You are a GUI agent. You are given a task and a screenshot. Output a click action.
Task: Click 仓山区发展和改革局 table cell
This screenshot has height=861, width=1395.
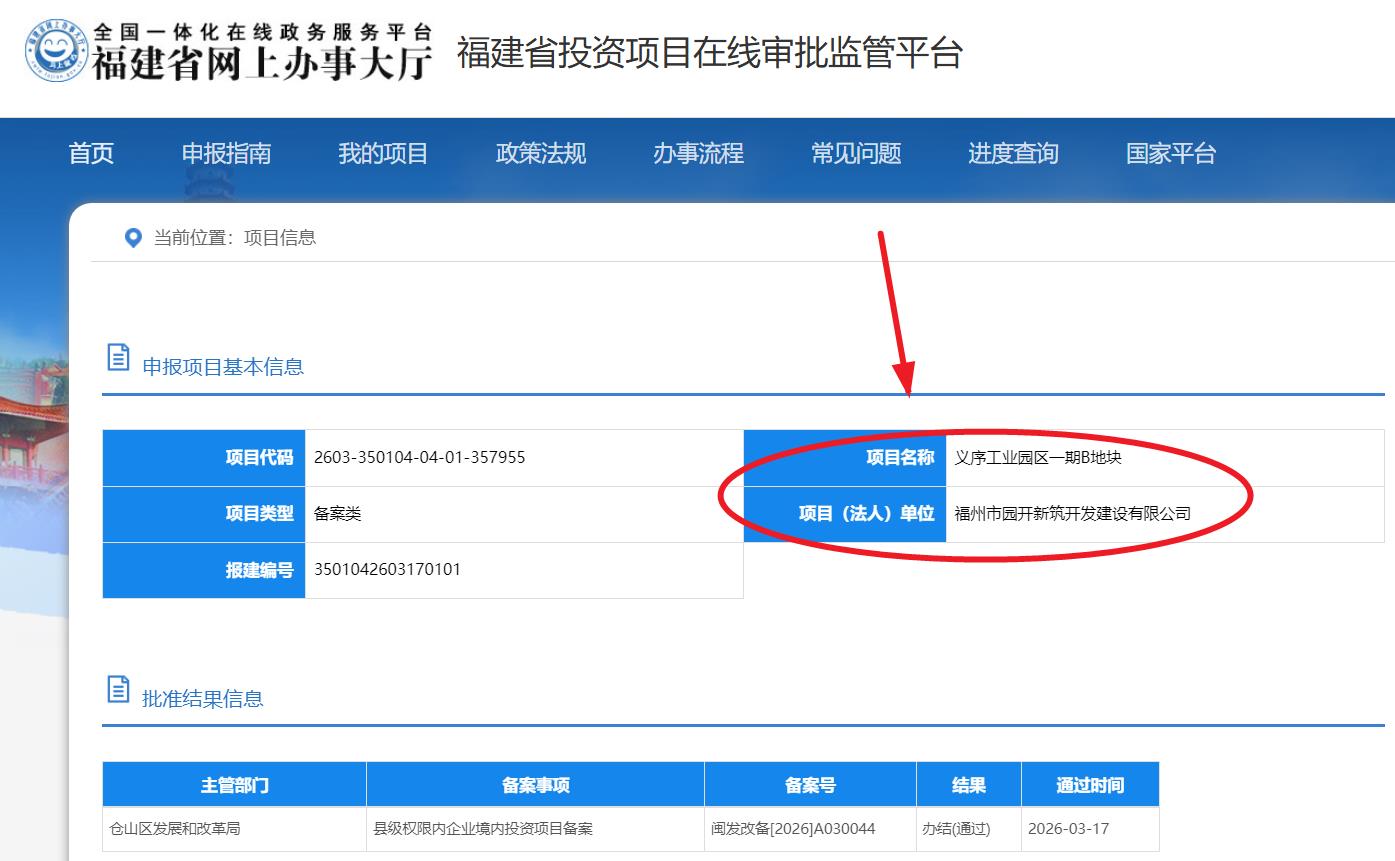[x=175, y=829]
